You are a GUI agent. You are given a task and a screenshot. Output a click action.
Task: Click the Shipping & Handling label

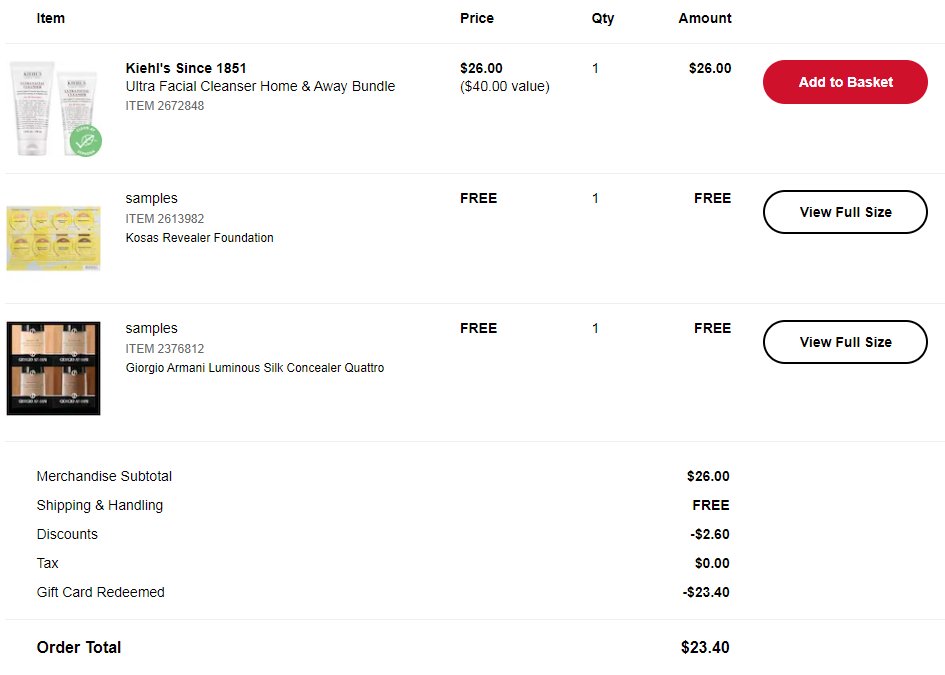tap(100, 505)
